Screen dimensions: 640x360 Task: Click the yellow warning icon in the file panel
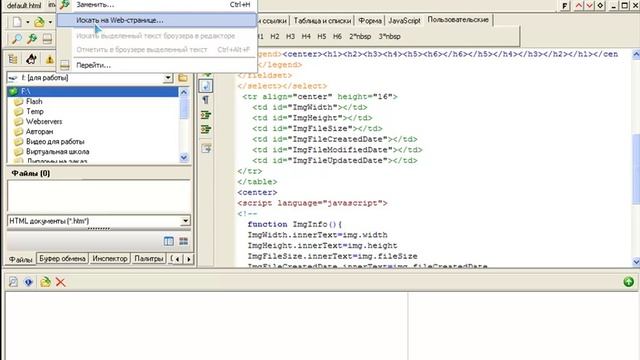50,60
